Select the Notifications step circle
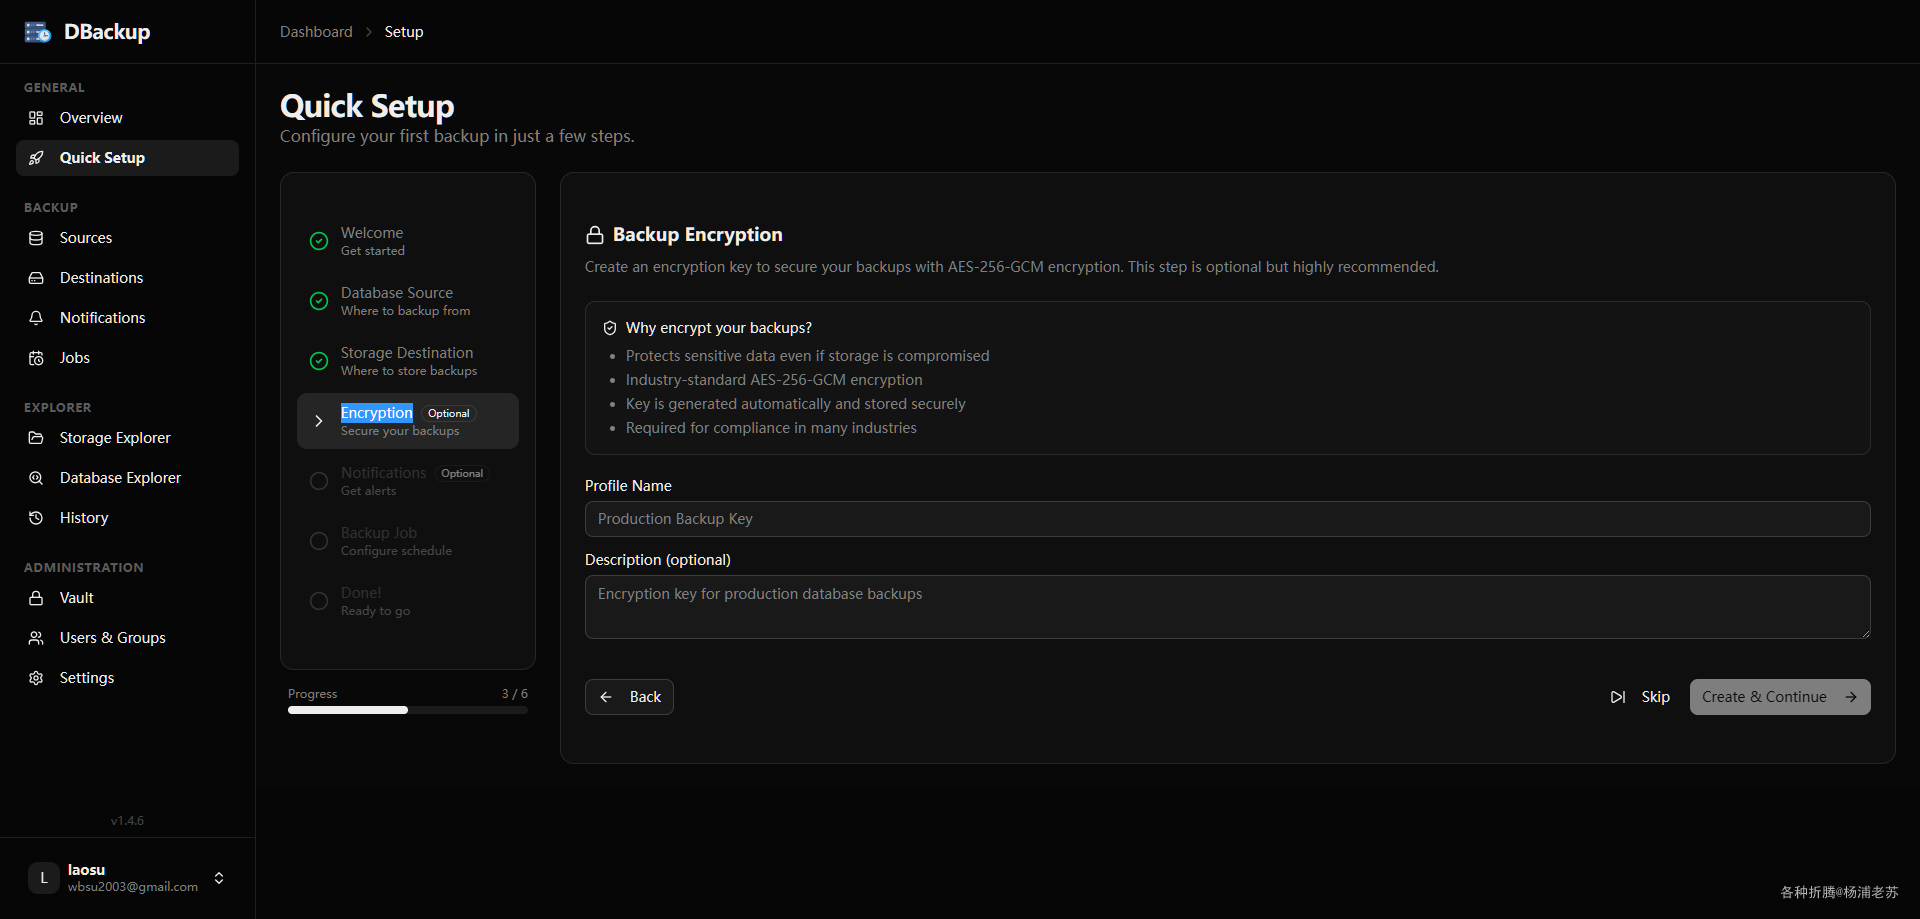 click(x=319, y=481)
